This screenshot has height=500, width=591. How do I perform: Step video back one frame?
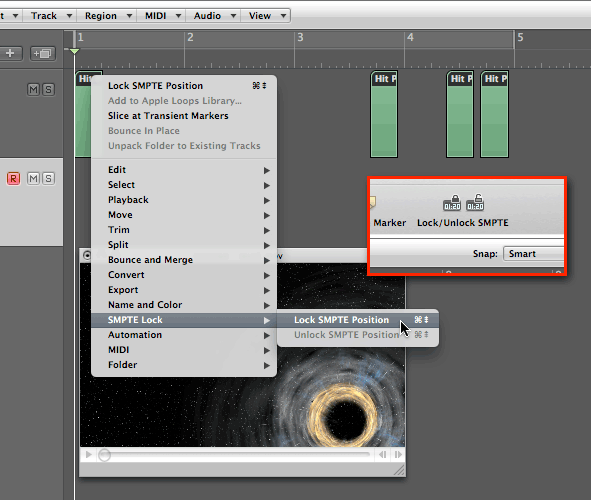382,455
